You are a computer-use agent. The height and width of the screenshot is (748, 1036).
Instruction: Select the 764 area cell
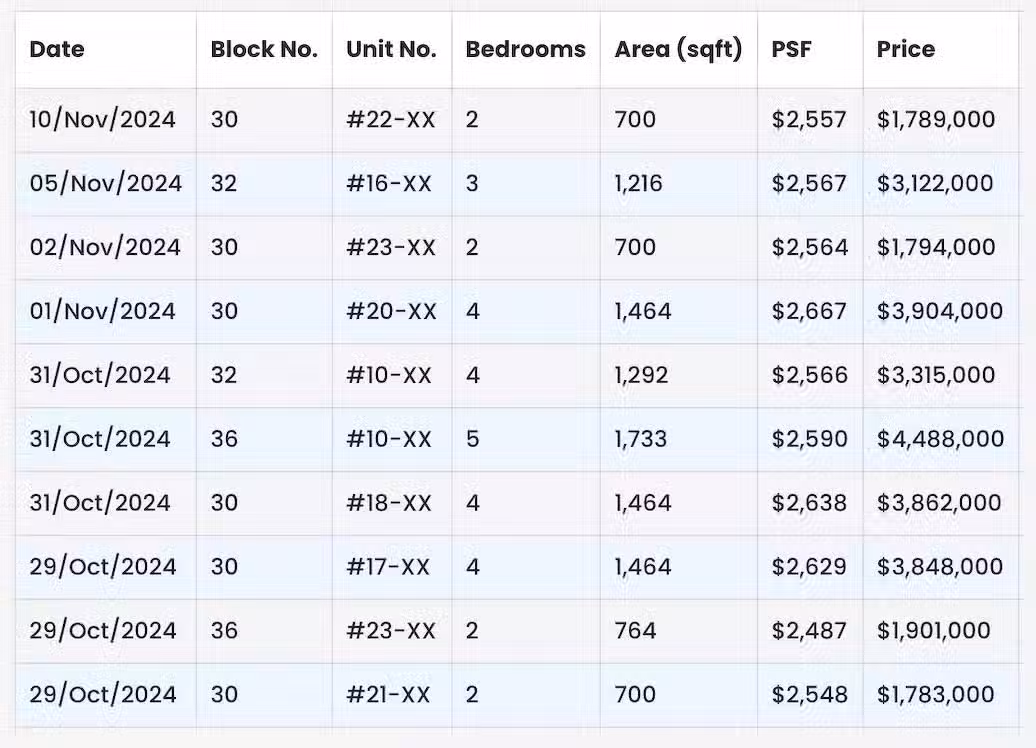(635, 630)
